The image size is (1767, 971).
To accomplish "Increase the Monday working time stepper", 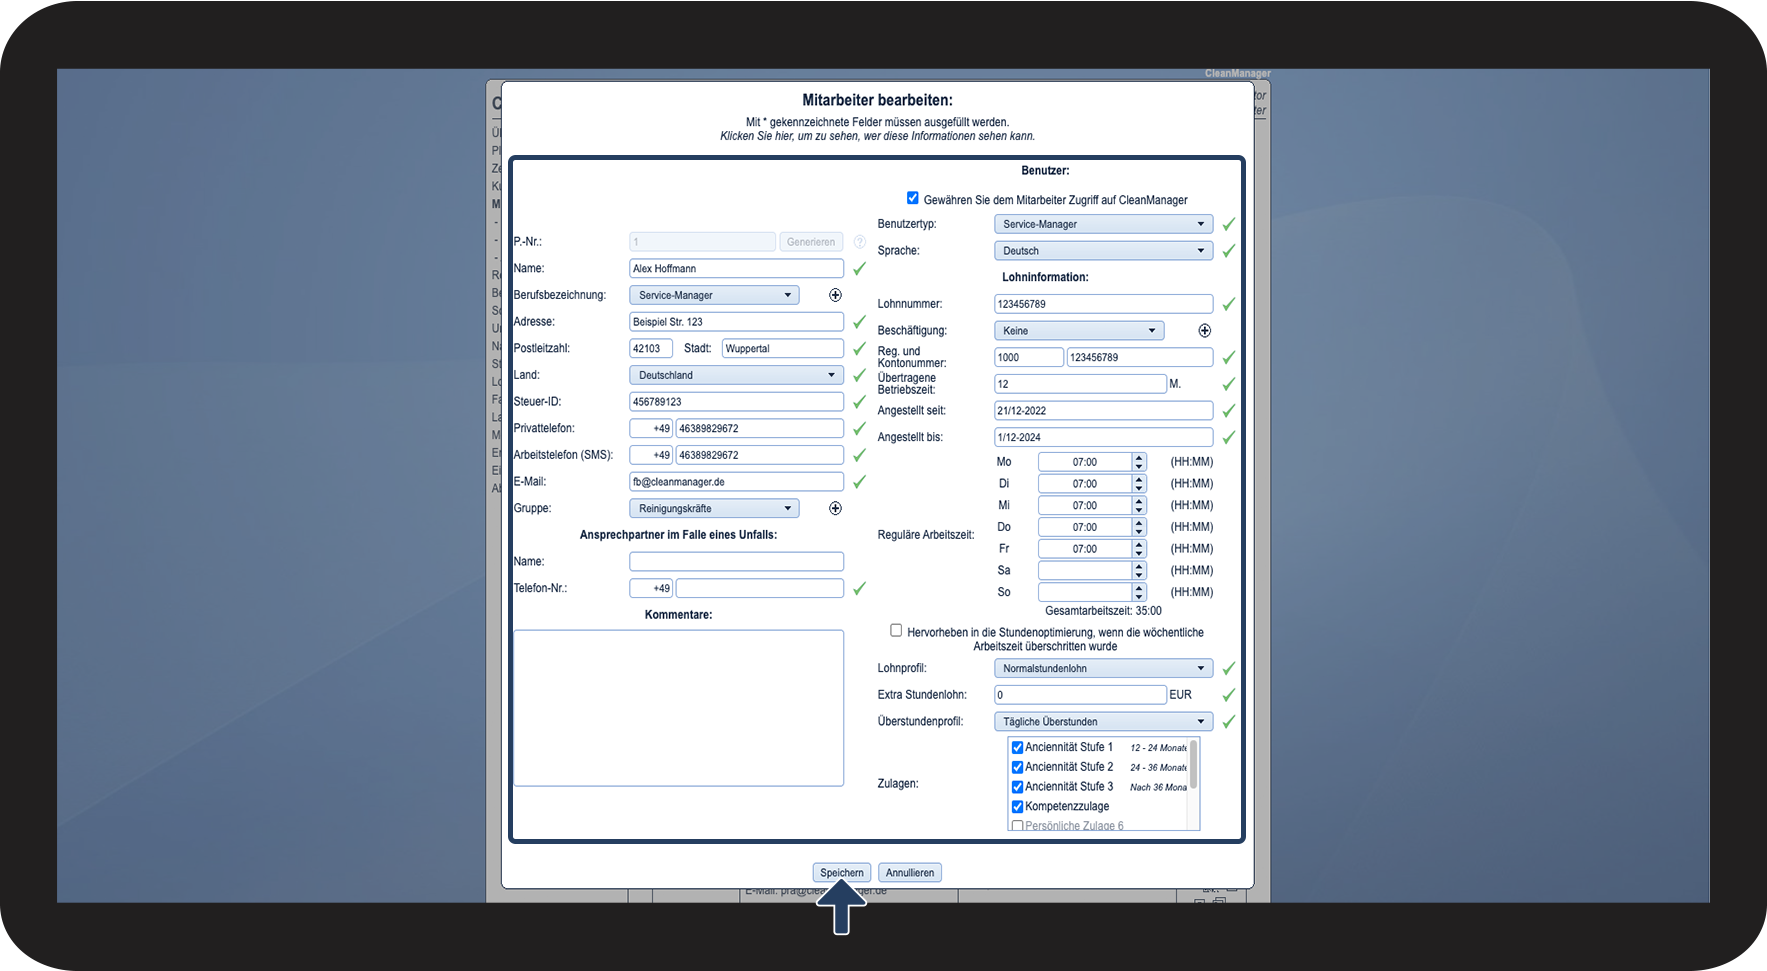I will (1139, 458).
